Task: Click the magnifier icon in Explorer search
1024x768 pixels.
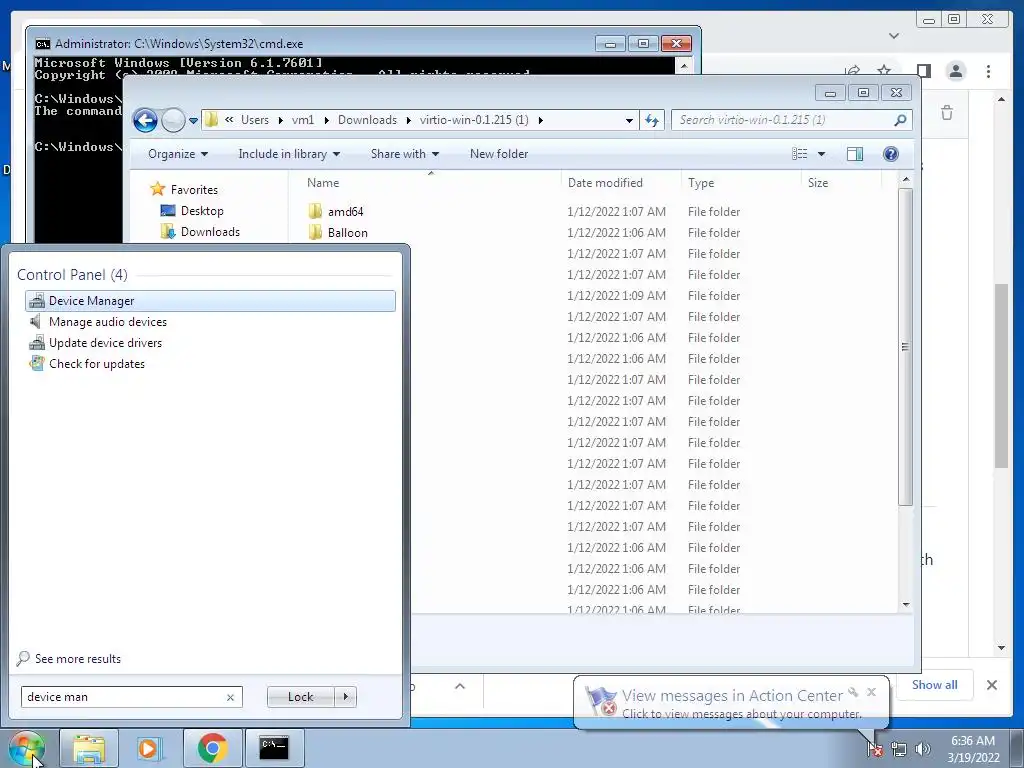Action: [x=900, y=120]
